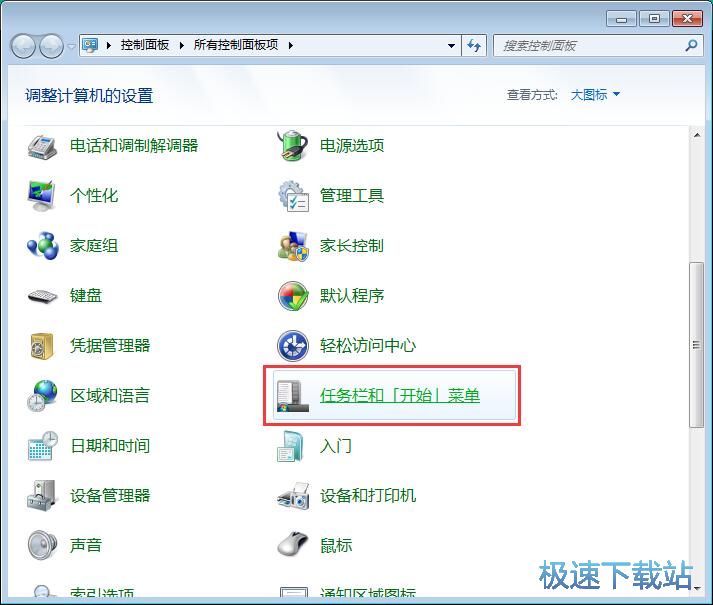713x605 pixels.
Task: Open the 设备和打印机 link
Action: tap(367, 495)
